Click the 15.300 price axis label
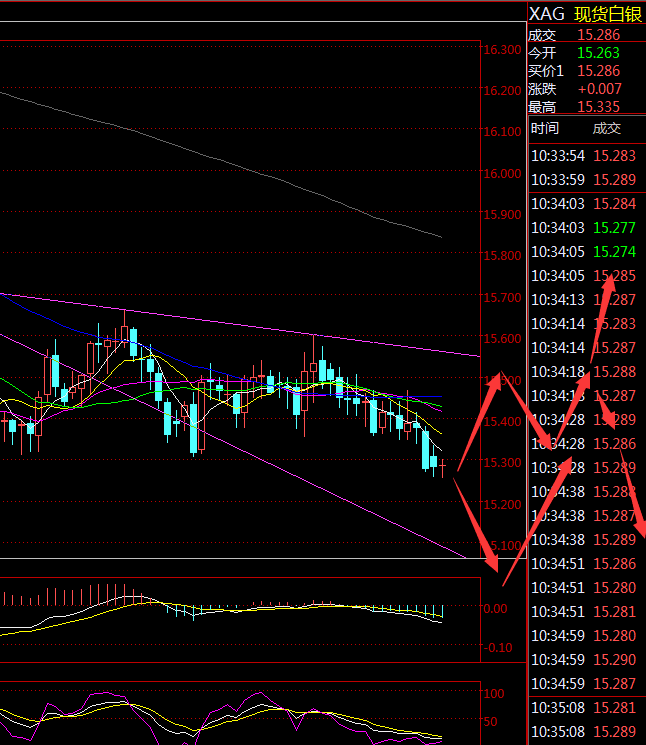646x745 pixels. [502, 462]
